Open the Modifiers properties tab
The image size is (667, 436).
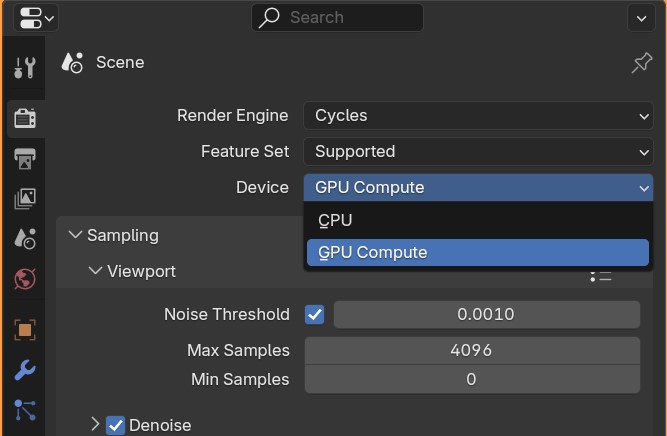25,370
